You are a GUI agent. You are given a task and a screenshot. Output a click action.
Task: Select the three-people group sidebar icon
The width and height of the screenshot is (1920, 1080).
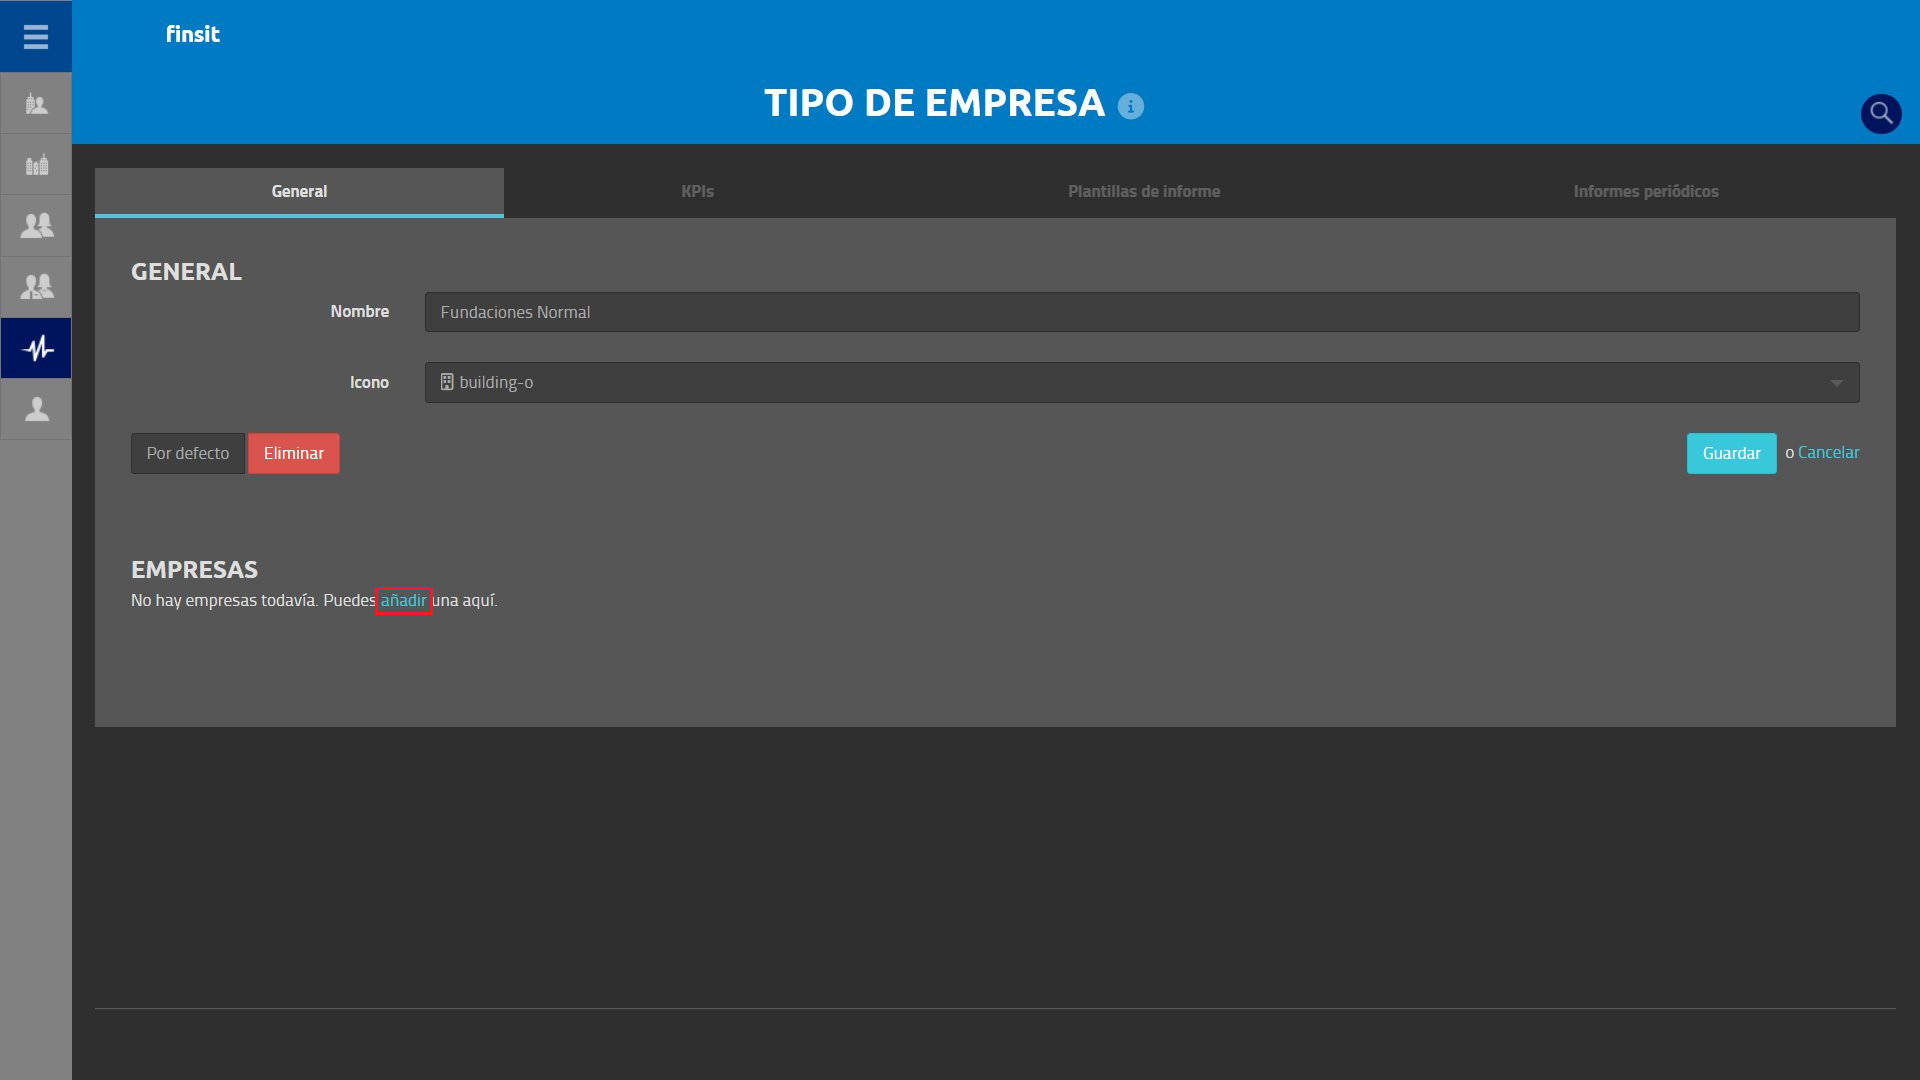click(x=36, y=287)
